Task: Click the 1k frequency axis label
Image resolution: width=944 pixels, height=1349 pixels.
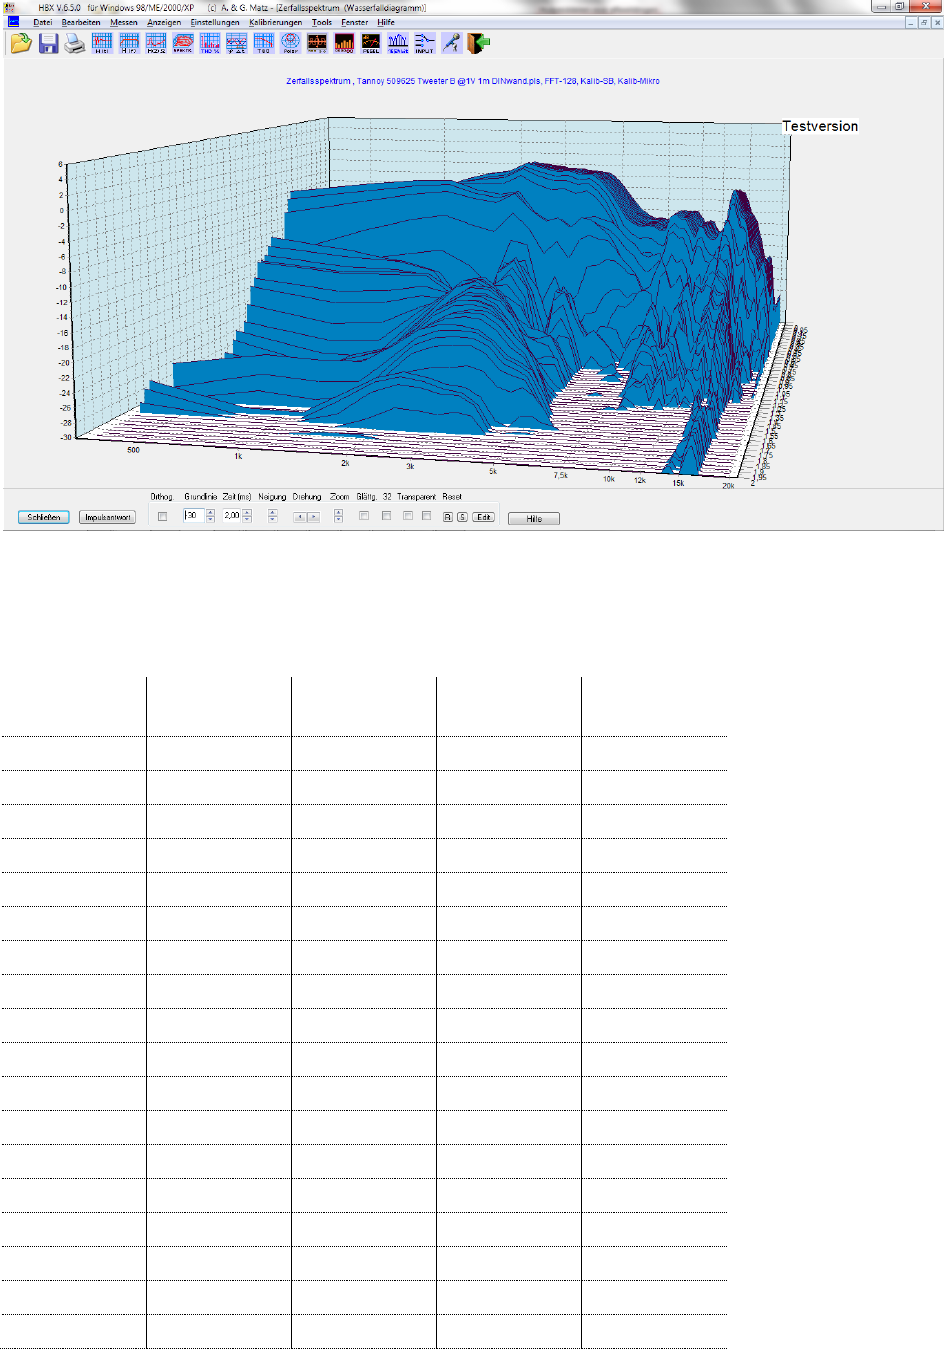Action: coord(238,456)
